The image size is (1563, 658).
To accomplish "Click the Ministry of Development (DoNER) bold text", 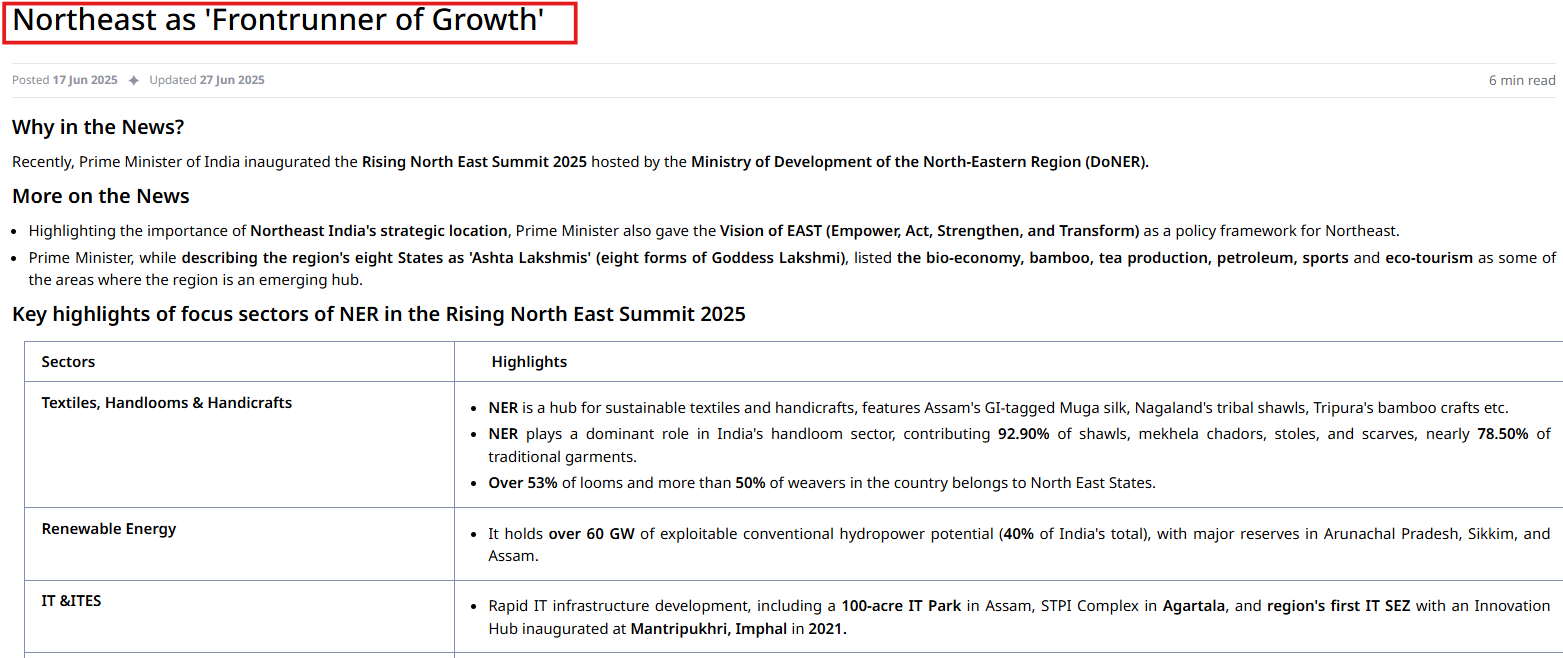I will click(x=919, y=162).
